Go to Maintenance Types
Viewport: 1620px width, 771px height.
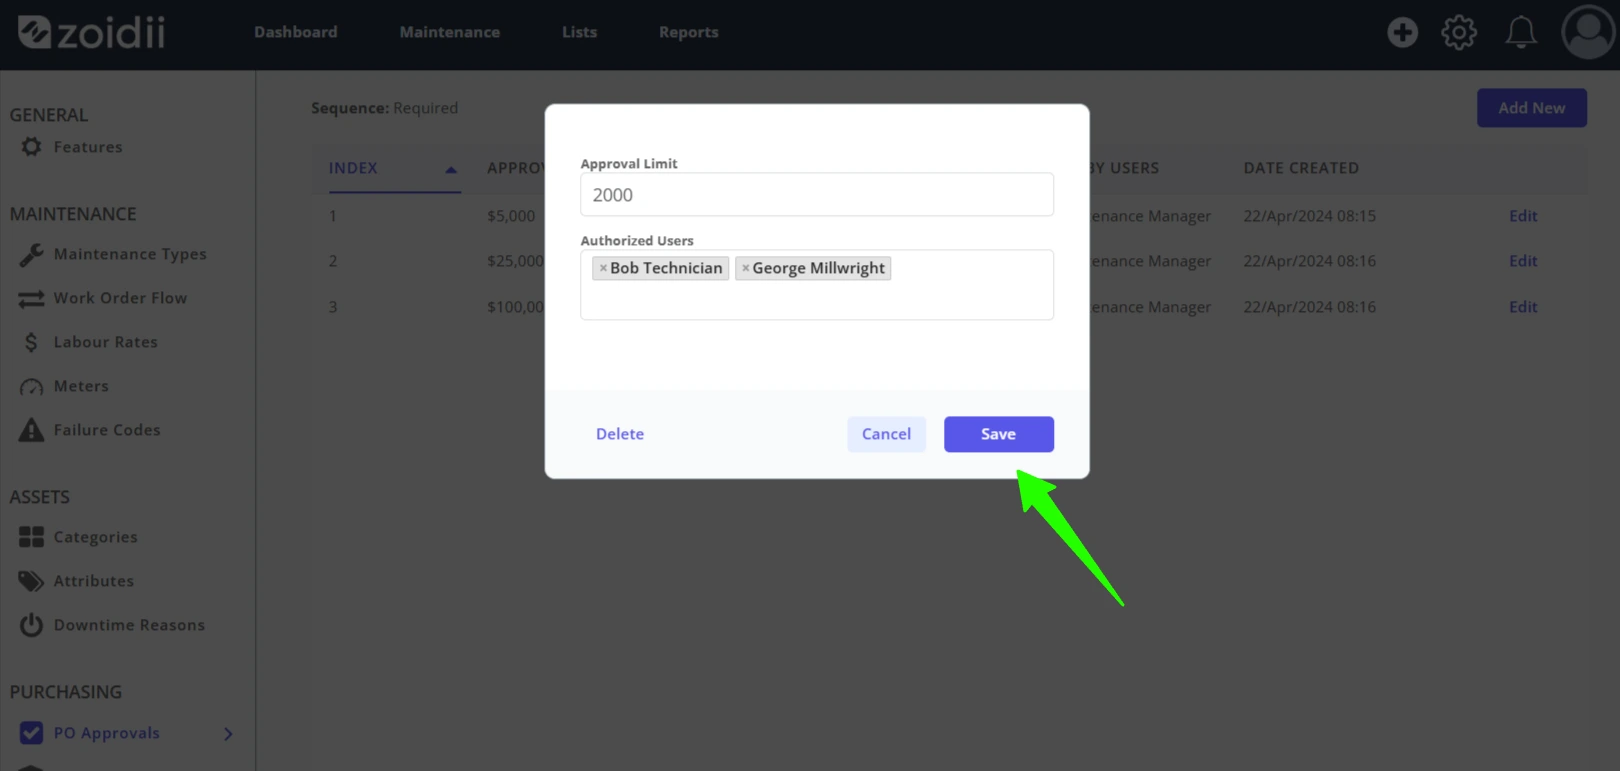tap(130, 254)
